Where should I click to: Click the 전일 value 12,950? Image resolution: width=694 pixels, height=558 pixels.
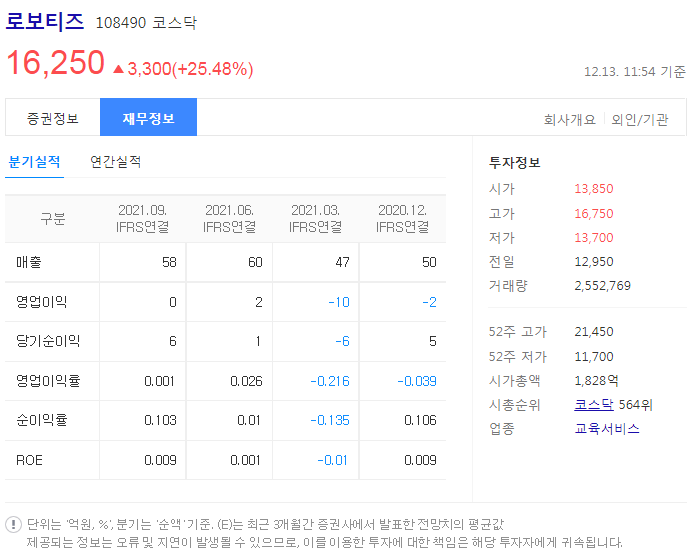(594, 262)
